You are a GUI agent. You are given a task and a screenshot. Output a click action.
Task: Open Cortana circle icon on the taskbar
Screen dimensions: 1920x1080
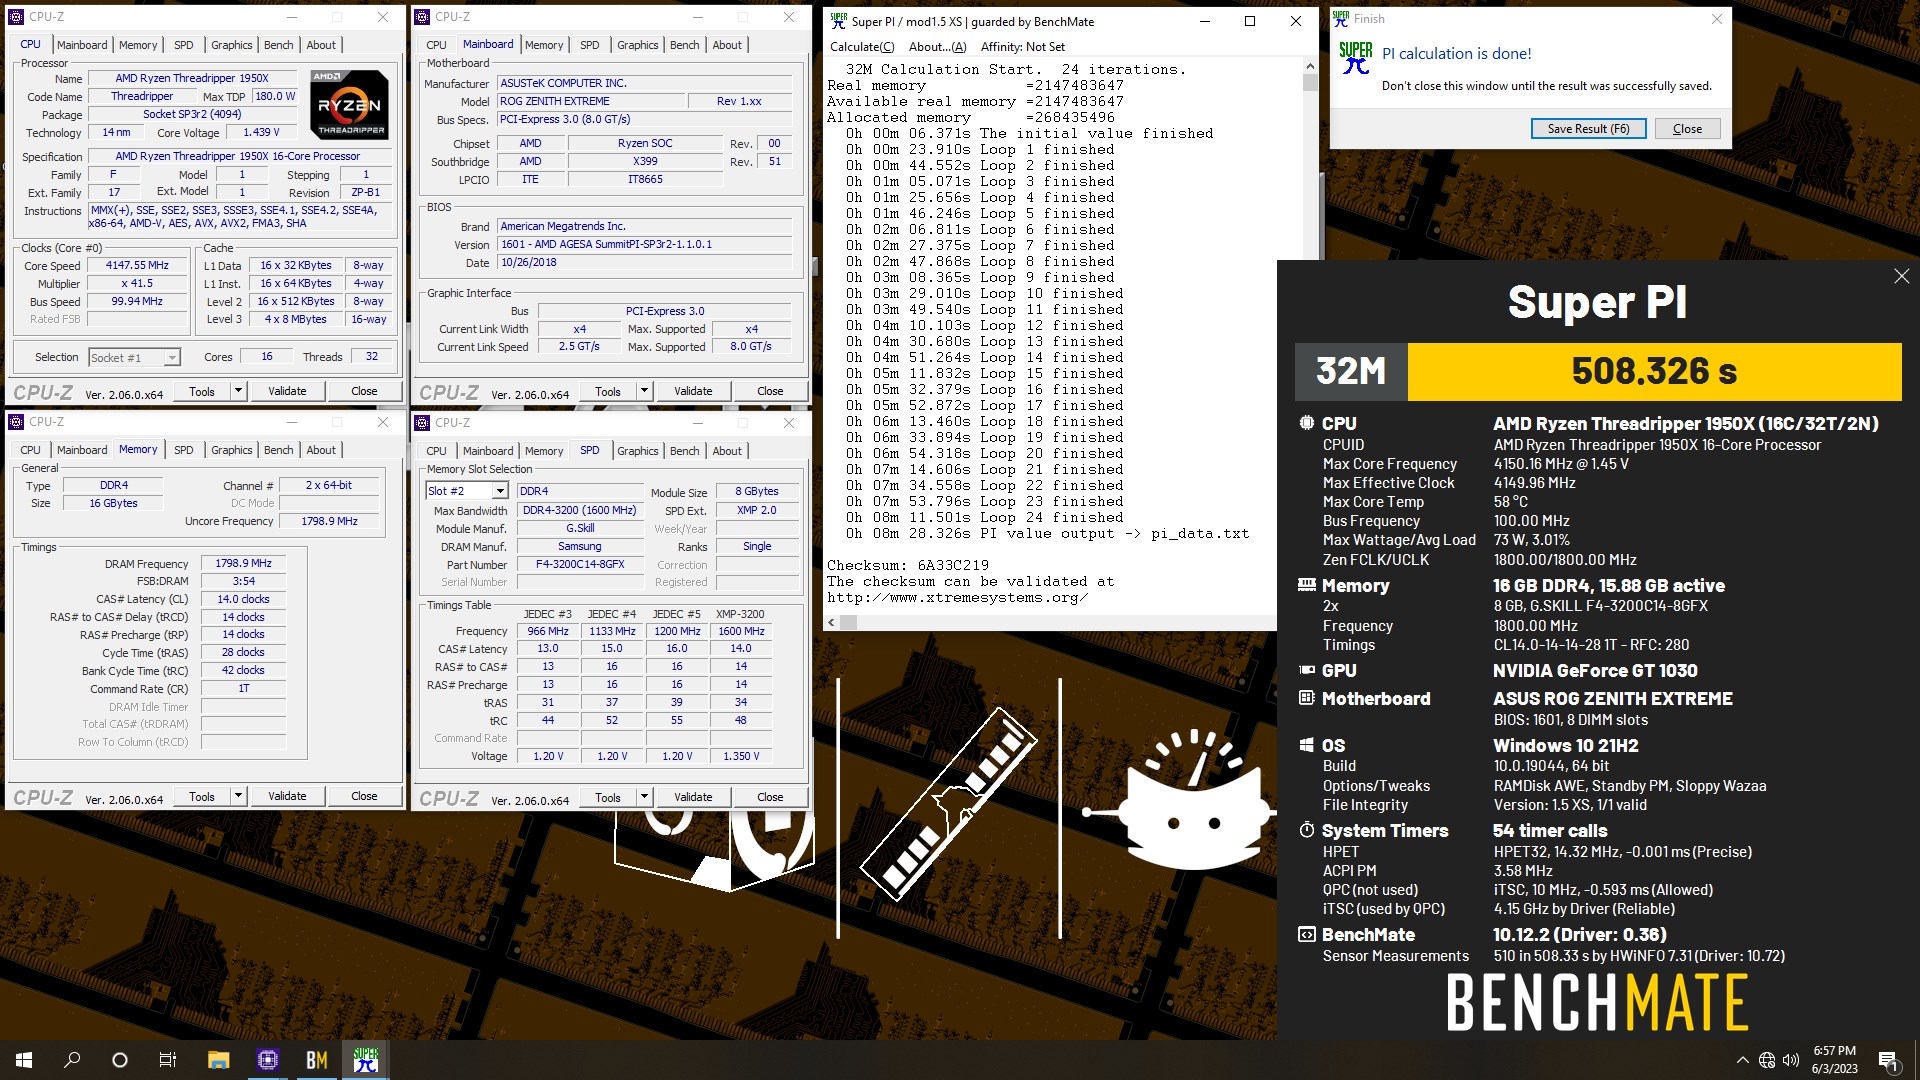click(x=120, y=1060)
